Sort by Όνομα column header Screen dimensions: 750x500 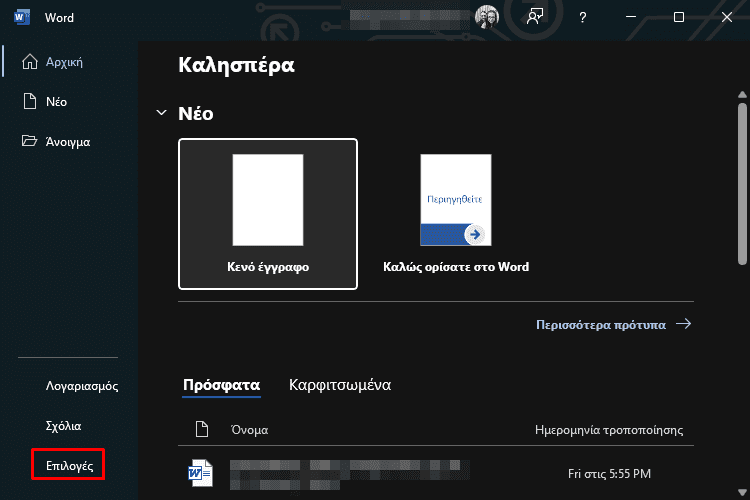[249, 430]
